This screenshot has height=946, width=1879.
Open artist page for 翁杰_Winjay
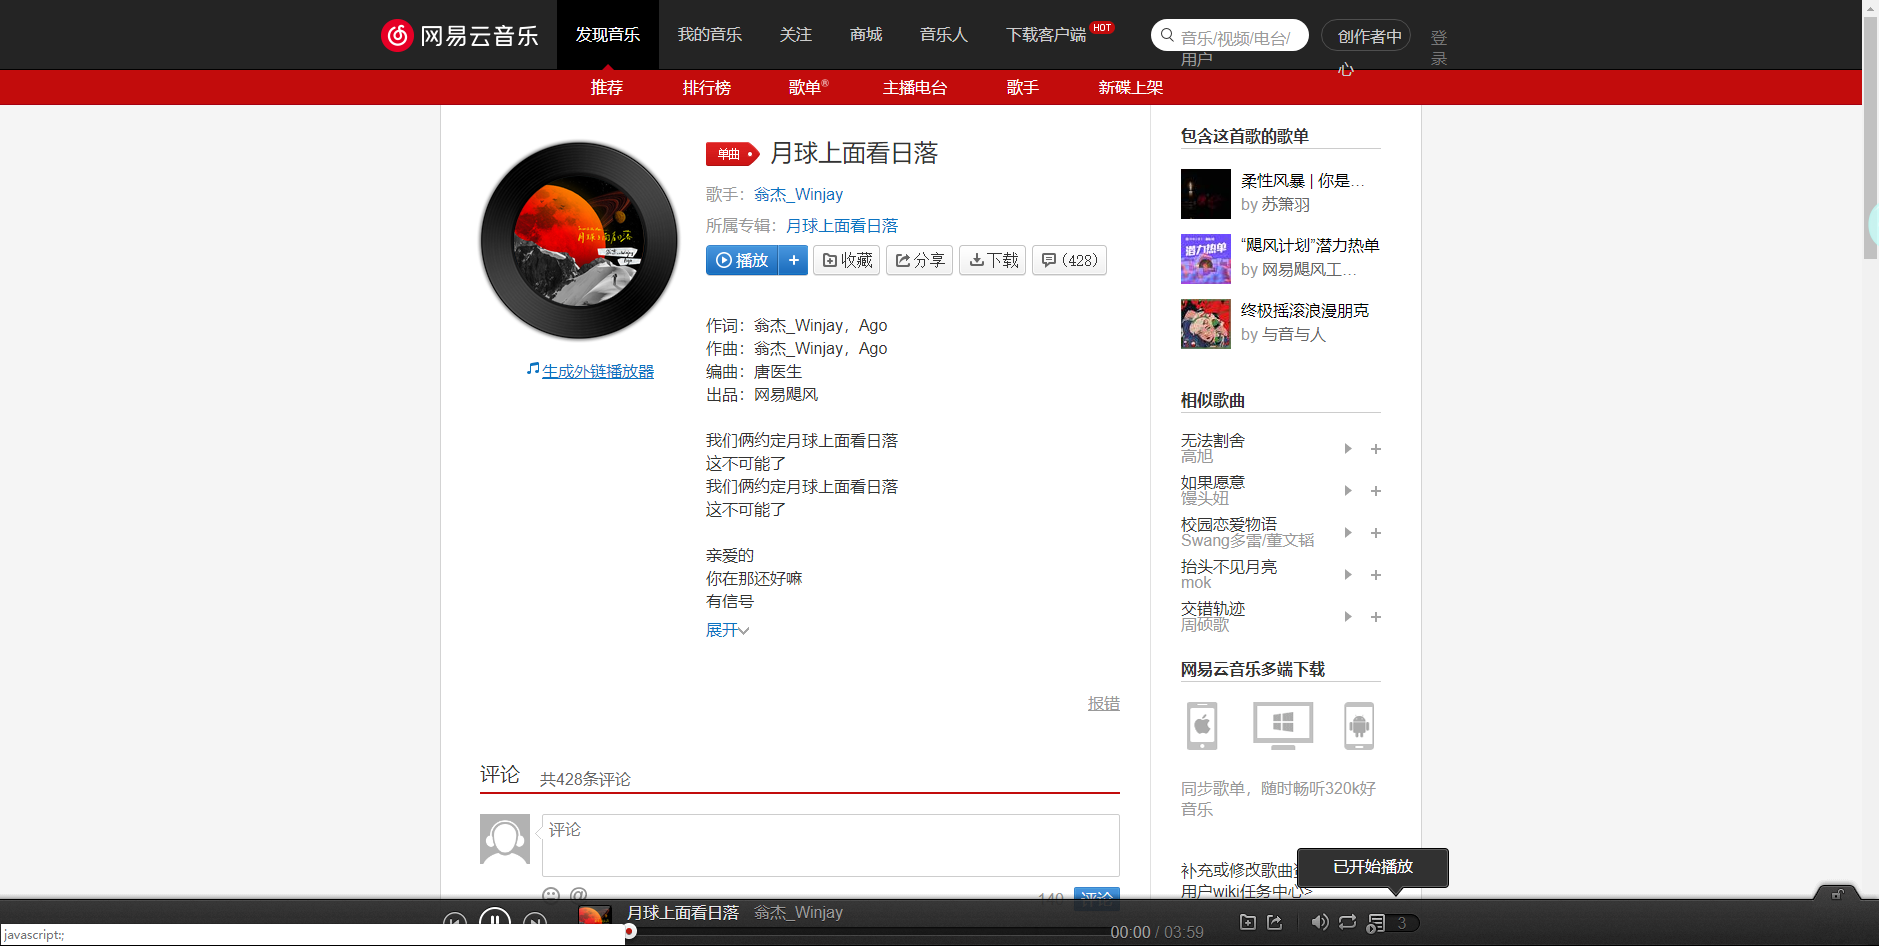click(798, 194)
